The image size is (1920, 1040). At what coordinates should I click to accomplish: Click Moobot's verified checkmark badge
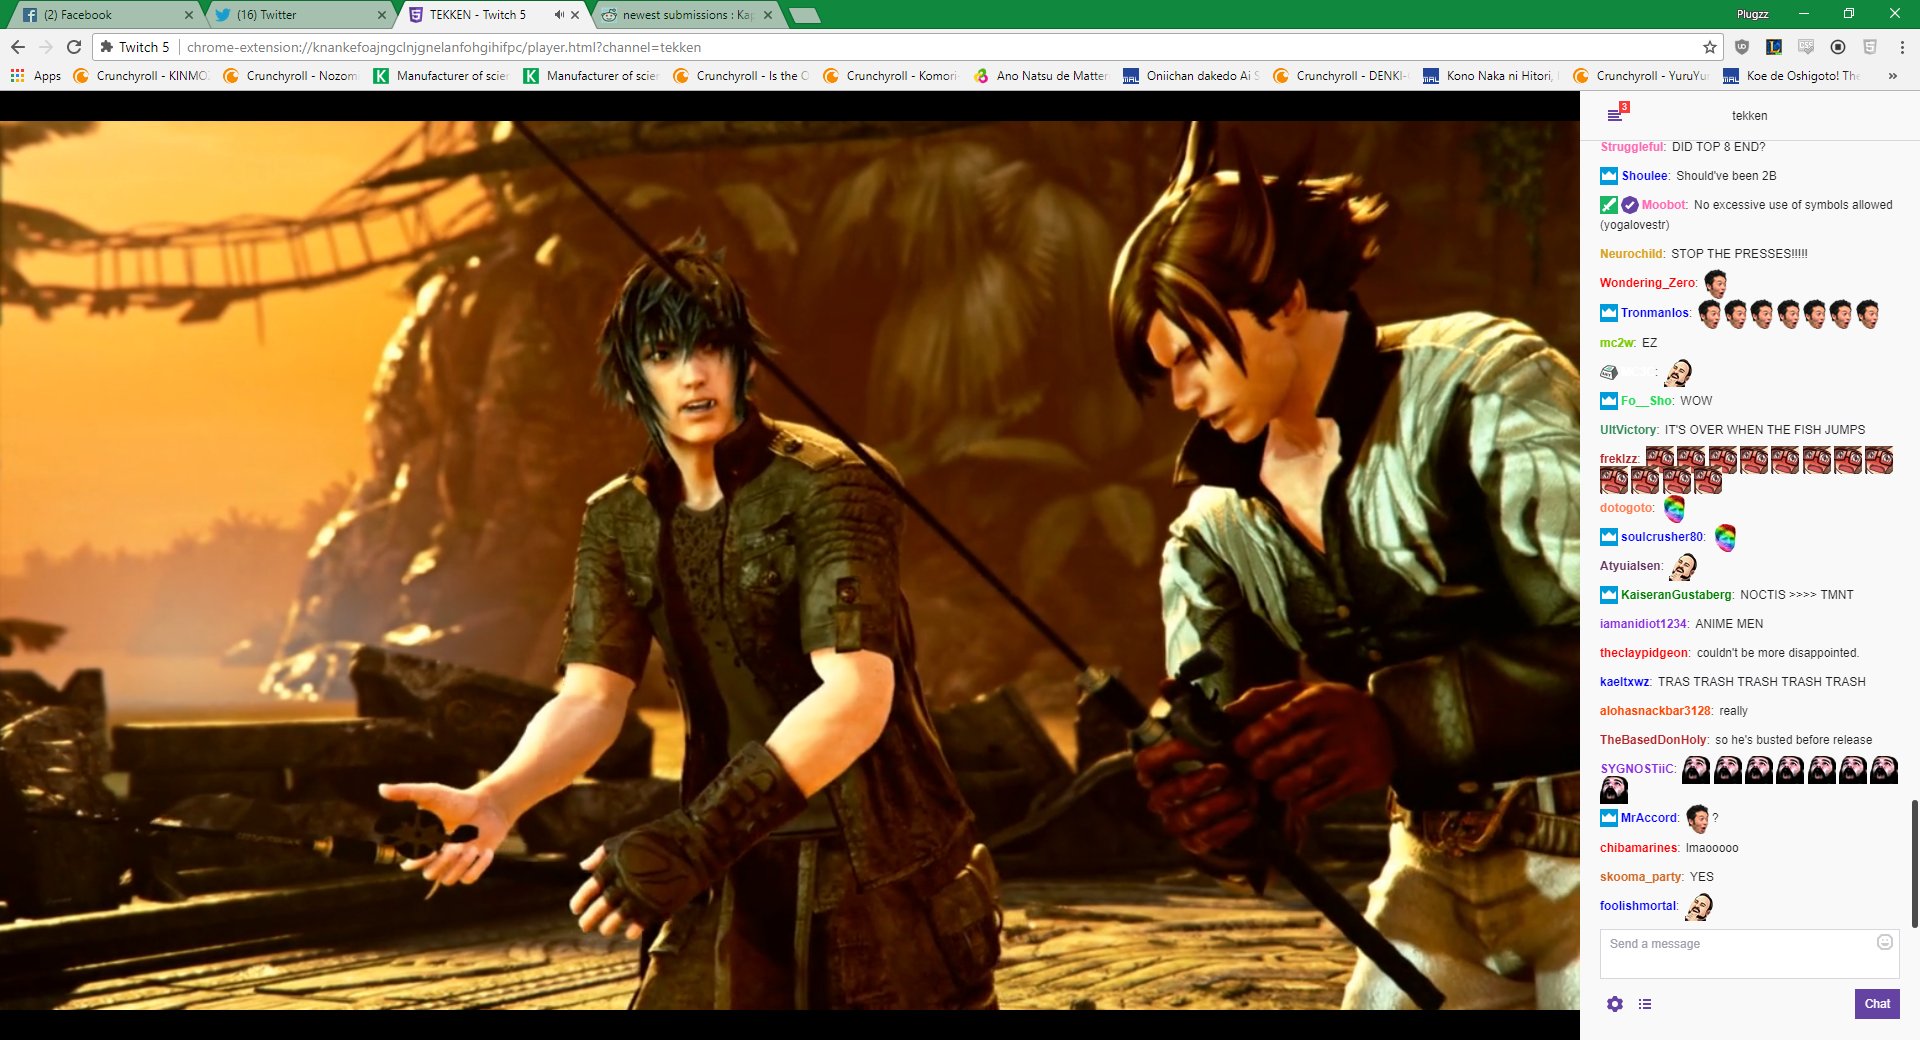click(1630, 205)
